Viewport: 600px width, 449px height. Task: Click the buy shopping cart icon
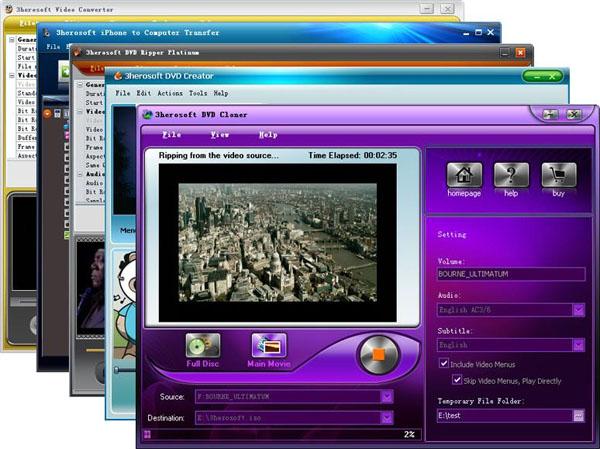559,175
